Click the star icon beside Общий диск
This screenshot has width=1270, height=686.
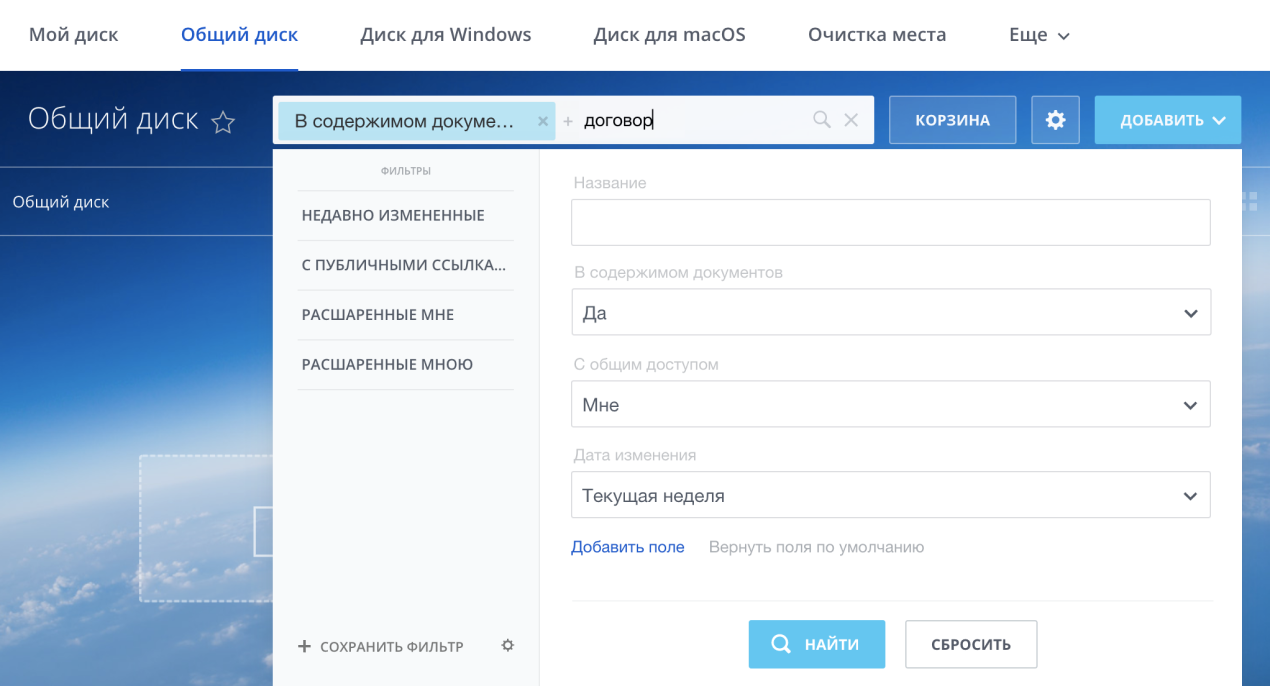coord(223,122)
